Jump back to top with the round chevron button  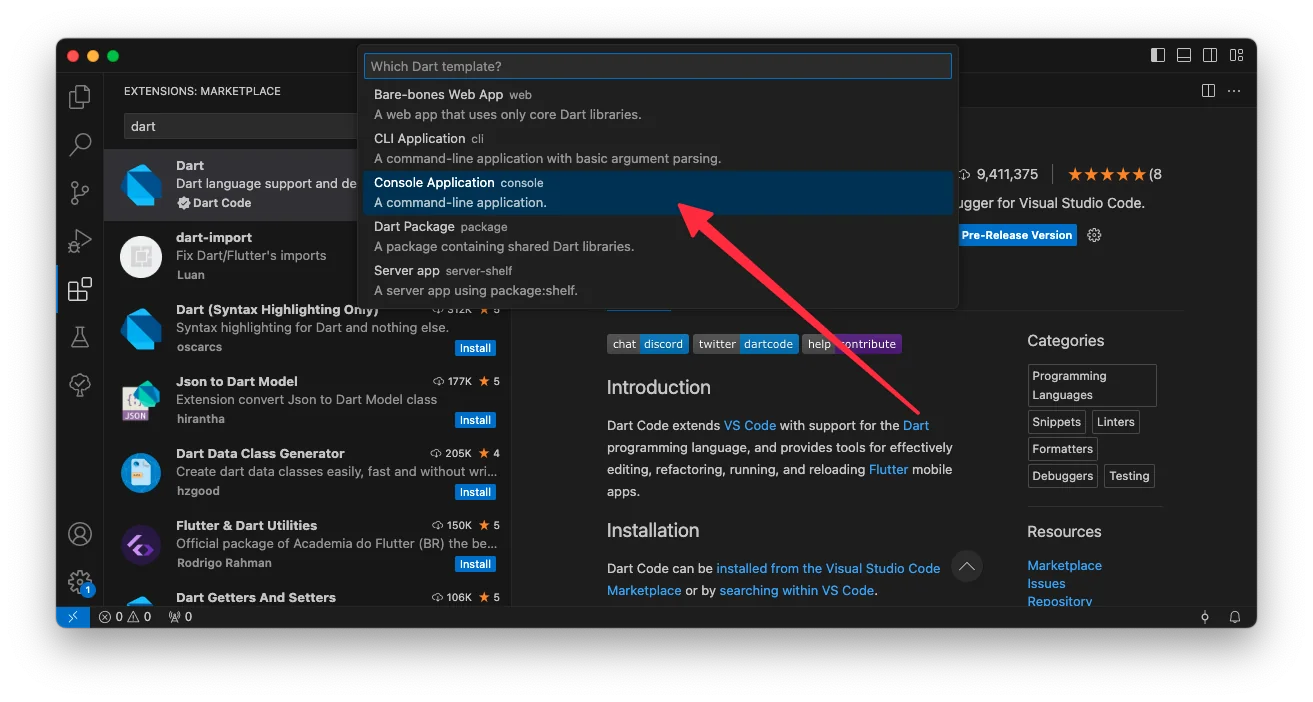pos(967,566)
